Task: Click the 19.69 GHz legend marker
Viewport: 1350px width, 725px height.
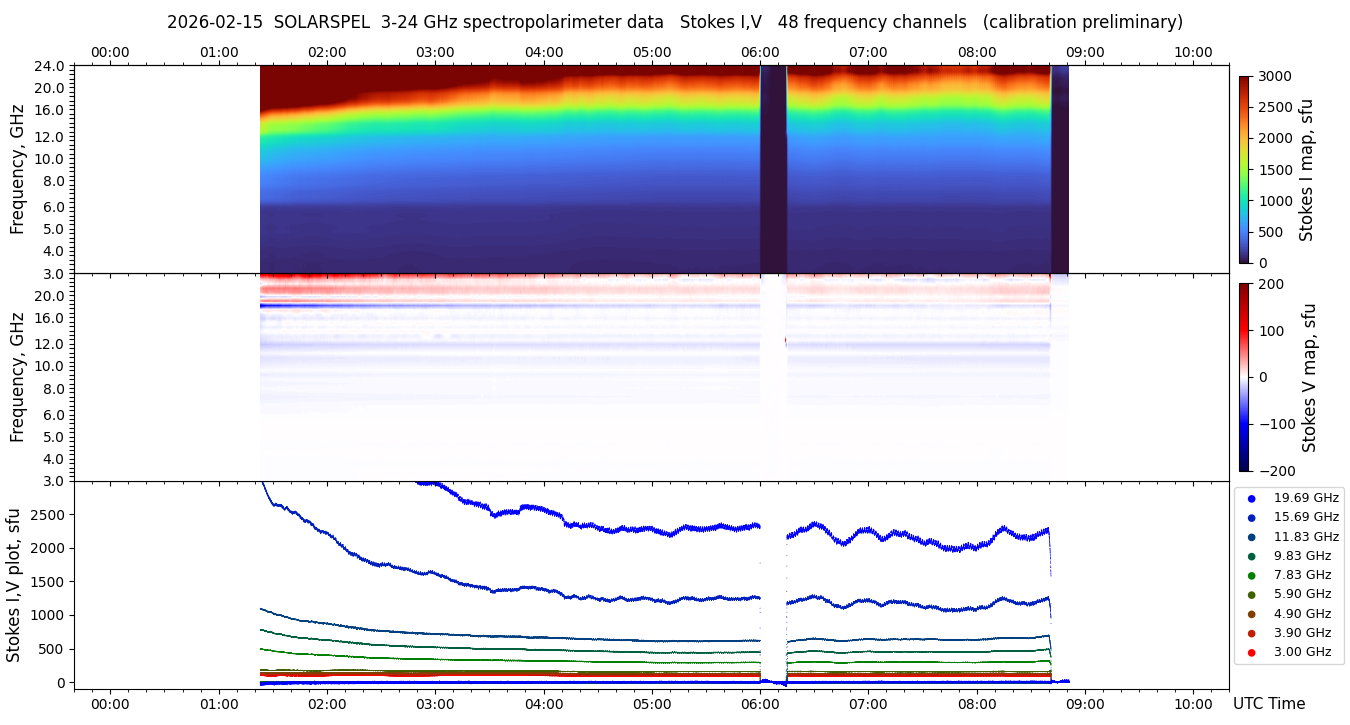Action: [x=1251, y=498]
